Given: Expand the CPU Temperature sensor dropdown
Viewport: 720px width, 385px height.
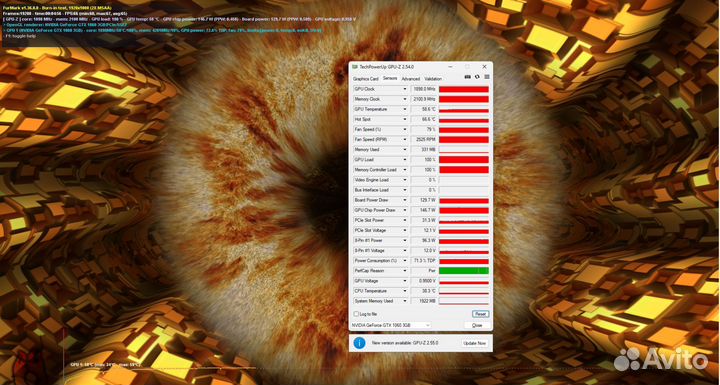Looking at the screenshot, I should click(x=405, y=291).
